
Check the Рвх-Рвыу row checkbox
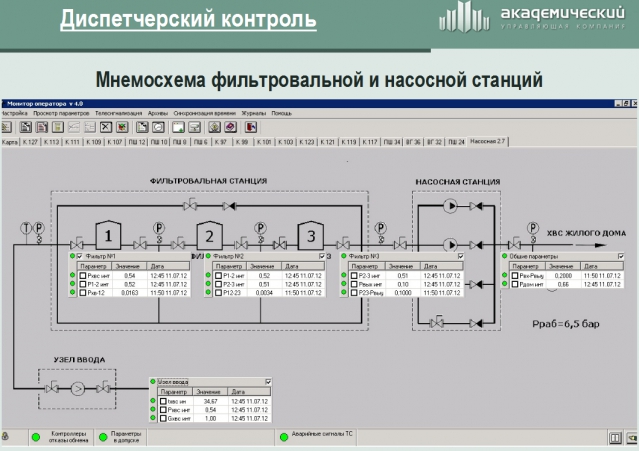click(515, 275)
